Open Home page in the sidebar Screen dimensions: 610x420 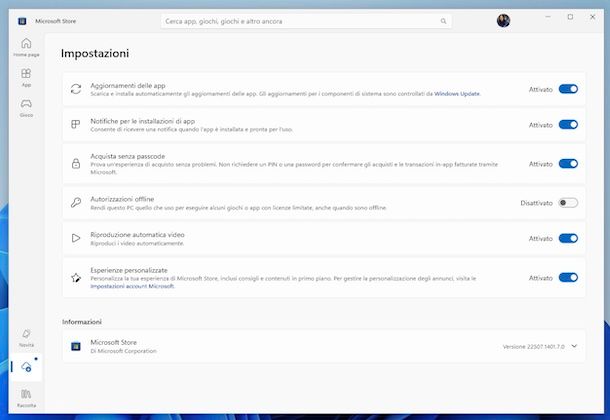point(26,46)
